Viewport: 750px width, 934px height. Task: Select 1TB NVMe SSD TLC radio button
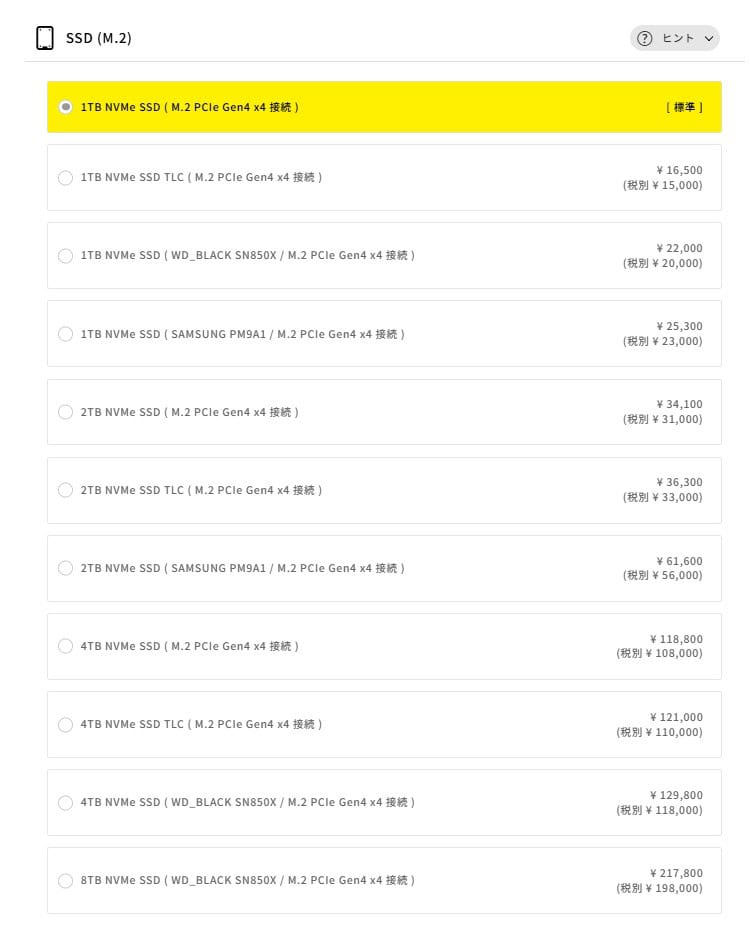[x=66, y=178]
